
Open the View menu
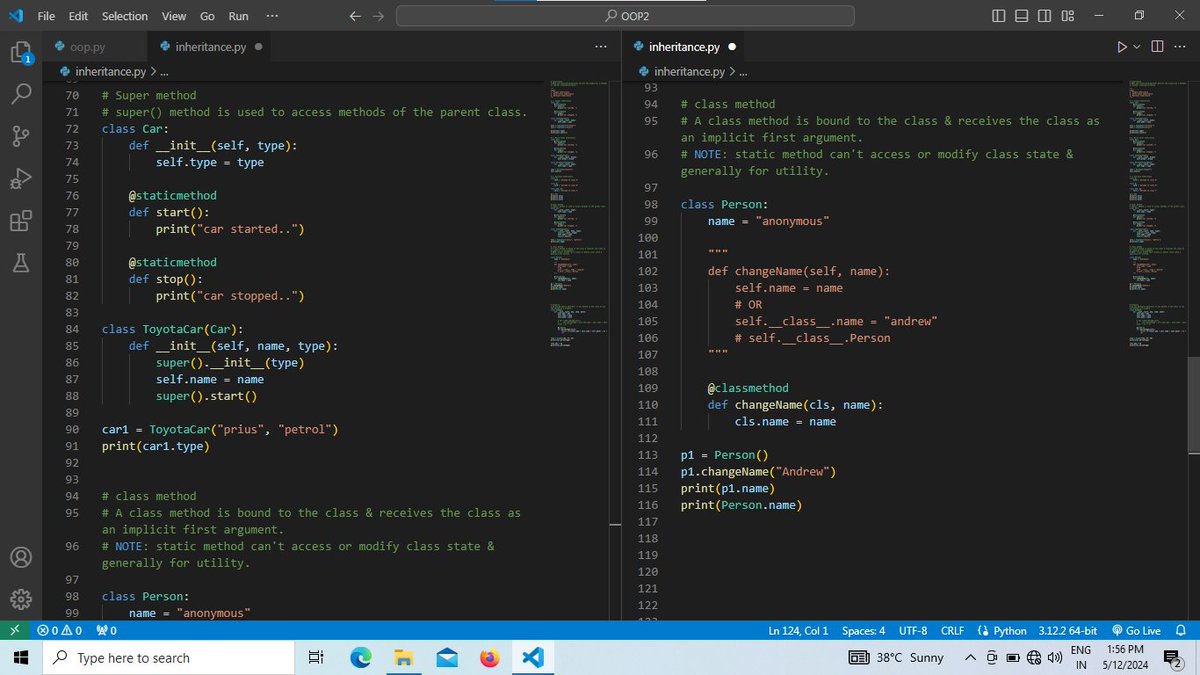(174, 16)
